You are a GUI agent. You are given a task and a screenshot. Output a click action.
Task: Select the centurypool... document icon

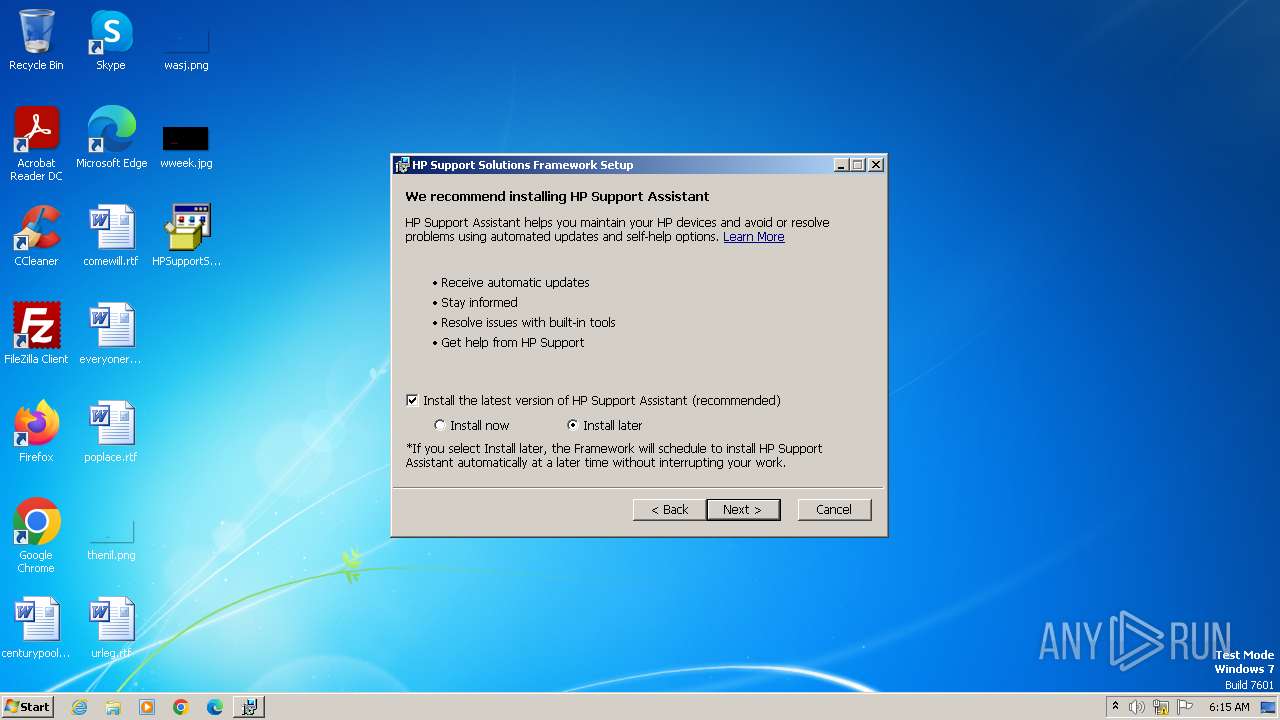coord(36,628)
